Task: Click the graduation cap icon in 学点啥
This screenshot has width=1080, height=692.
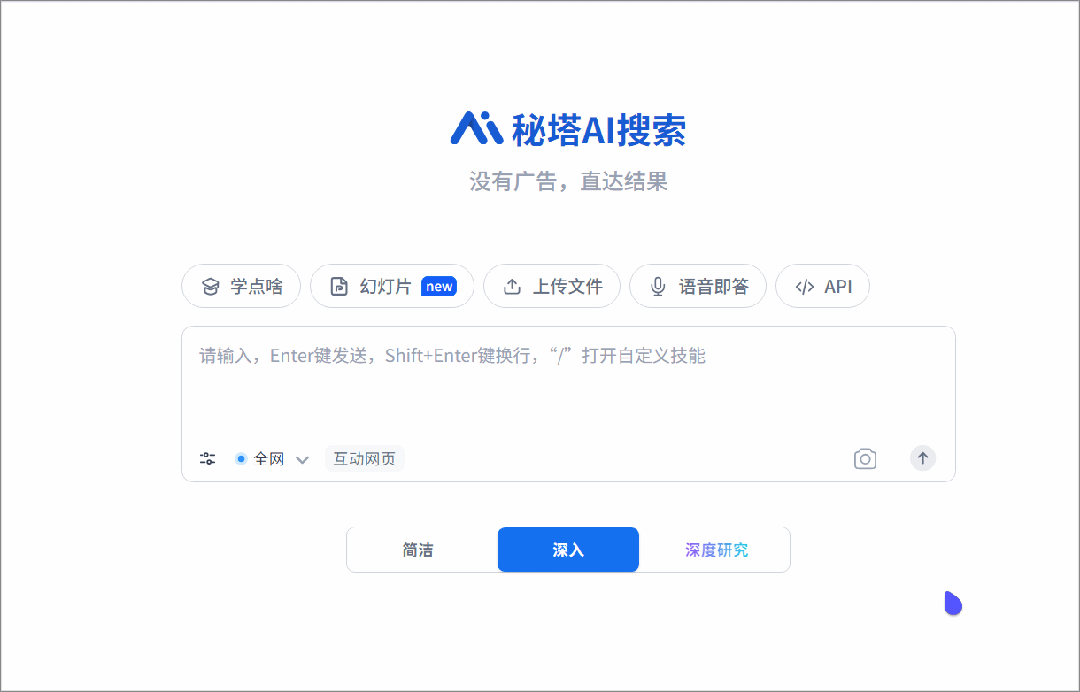Action: (x=210, y=286)
